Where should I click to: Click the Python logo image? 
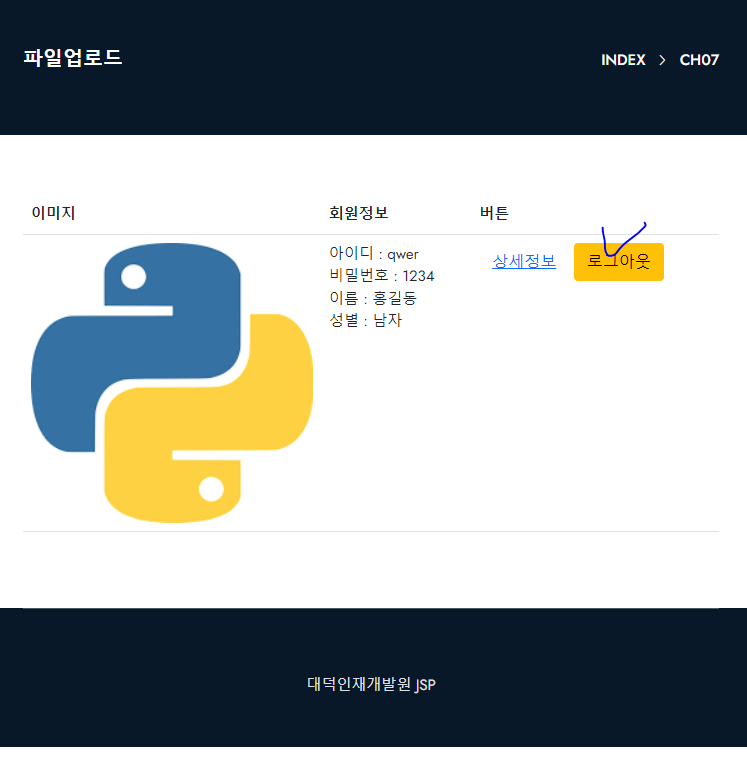172,383
